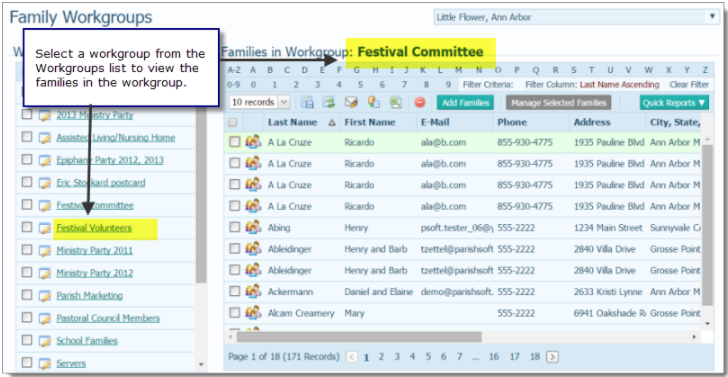Filter last names by letter S
The height and width of the screenshot is (377, 728).
[574, 71]
